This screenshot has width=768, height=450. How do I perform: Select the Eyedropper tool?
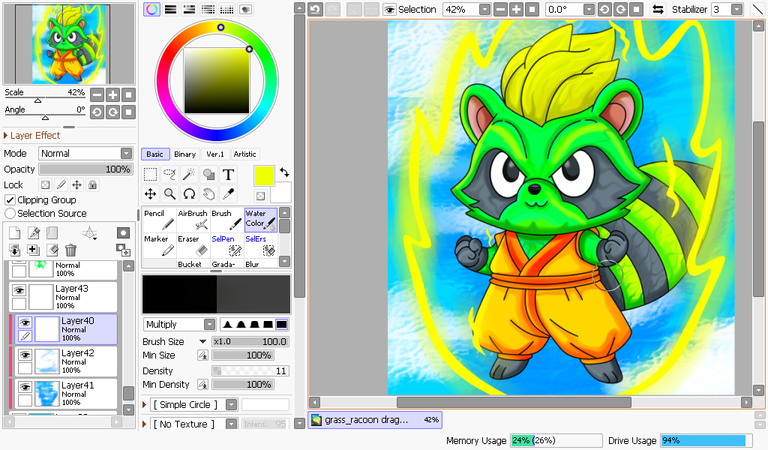click(x=228, y=194)
